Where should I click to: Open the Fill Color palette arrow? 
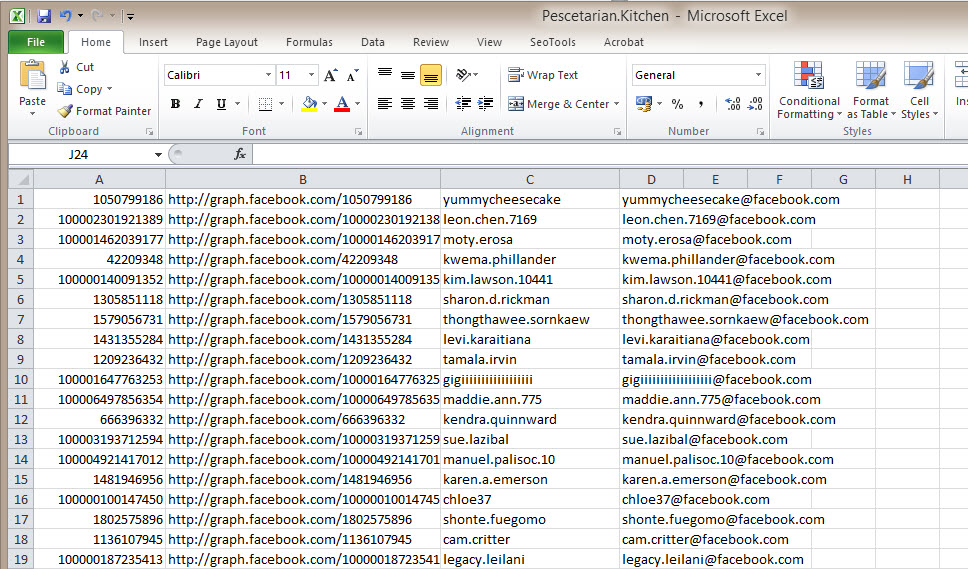(324, 104)
